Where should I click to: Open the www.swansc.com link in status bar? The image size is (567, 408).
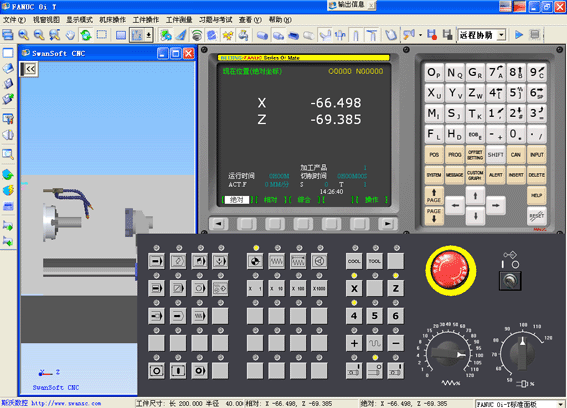(66, 403)
